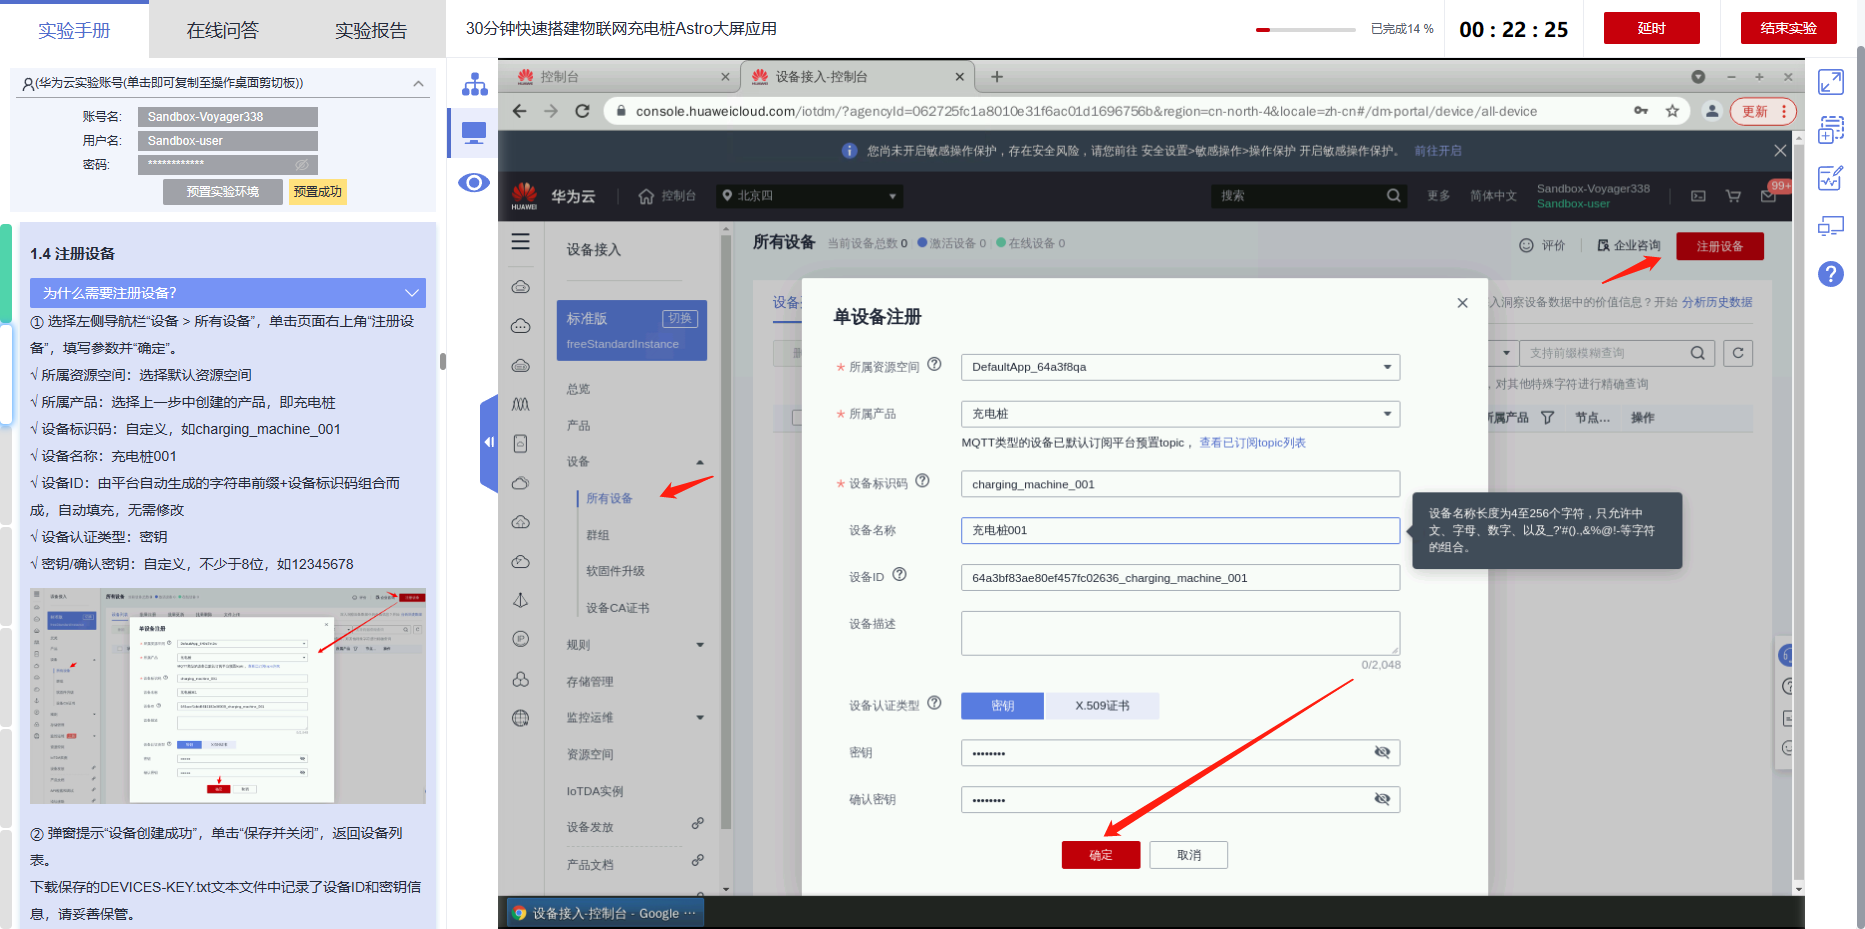Select 密钥 as device authentication type
The width and height of the screenshot is (1865, 929).
[x=1002, y=706]
